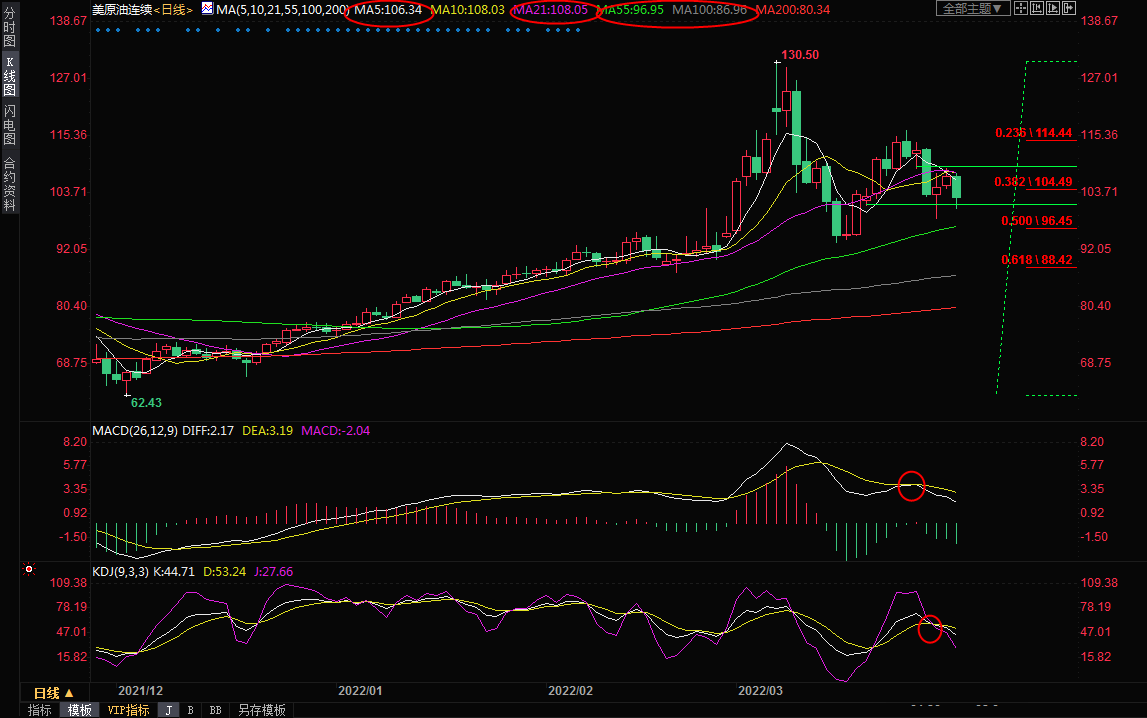This screenshot has width=1147, height=718.
Task: Open the 全部主题 dropdown
Action: (971, 8)
